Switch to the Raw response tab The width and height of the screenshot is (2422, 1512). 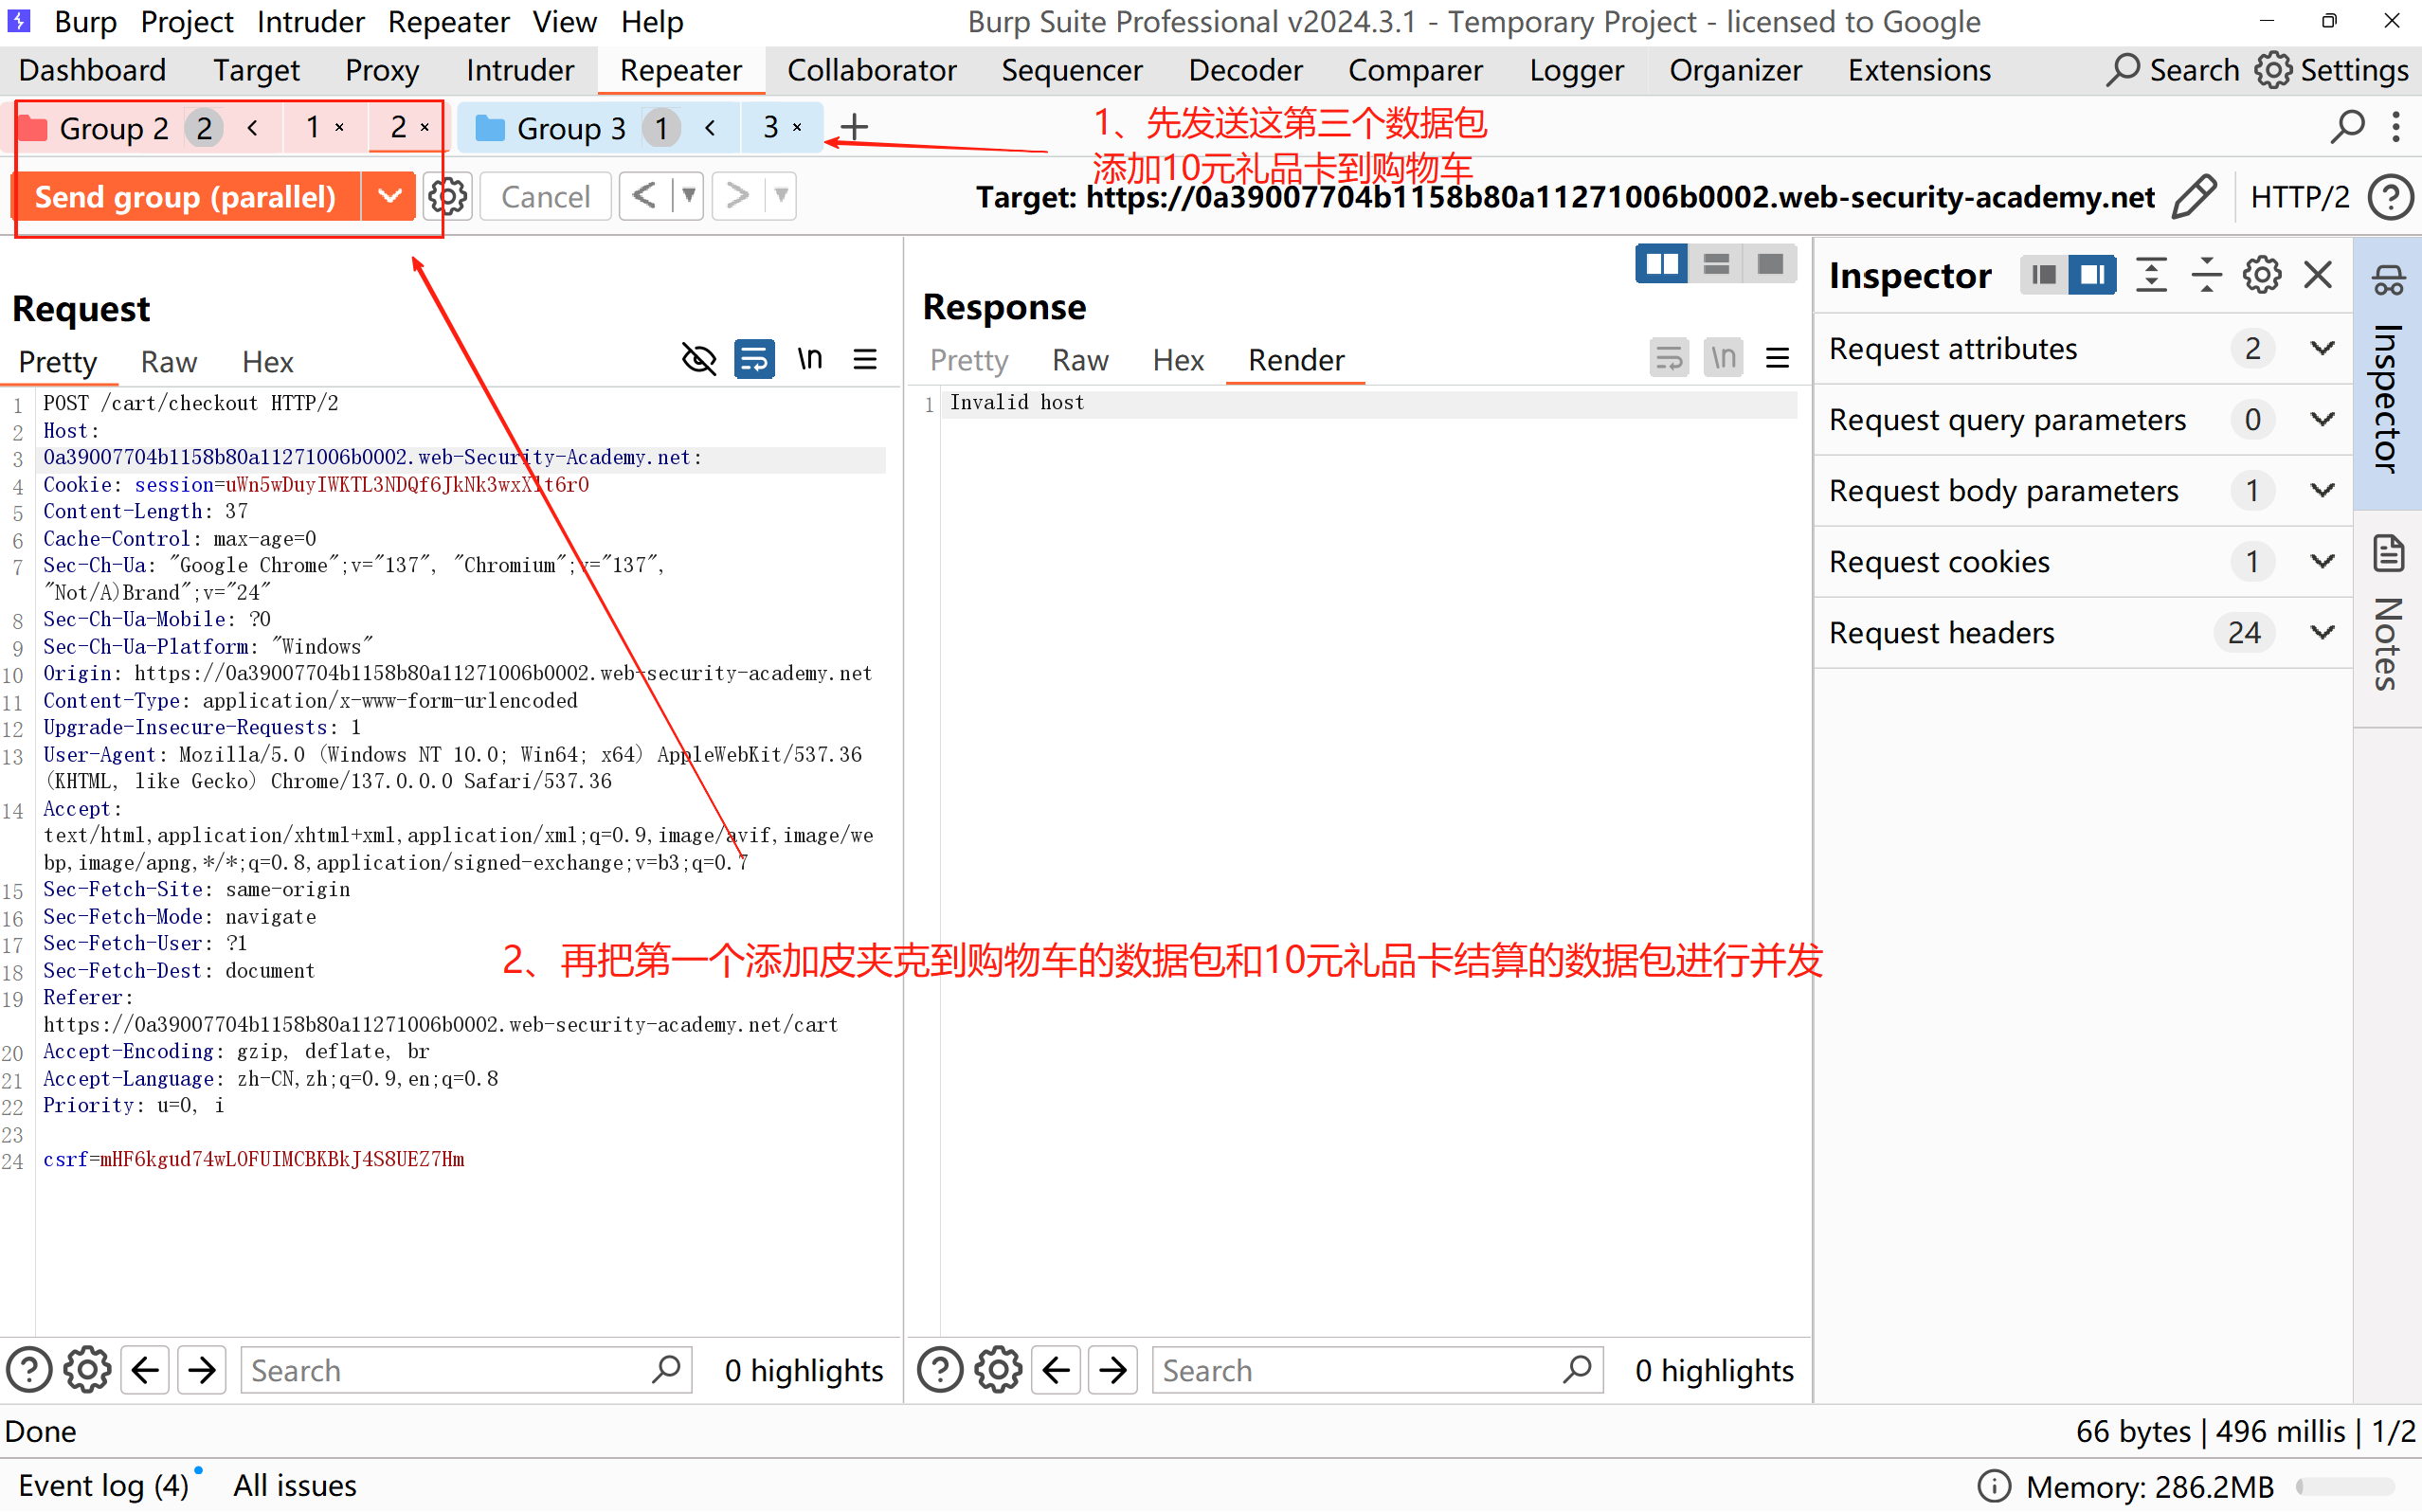tap(1079, 360)
